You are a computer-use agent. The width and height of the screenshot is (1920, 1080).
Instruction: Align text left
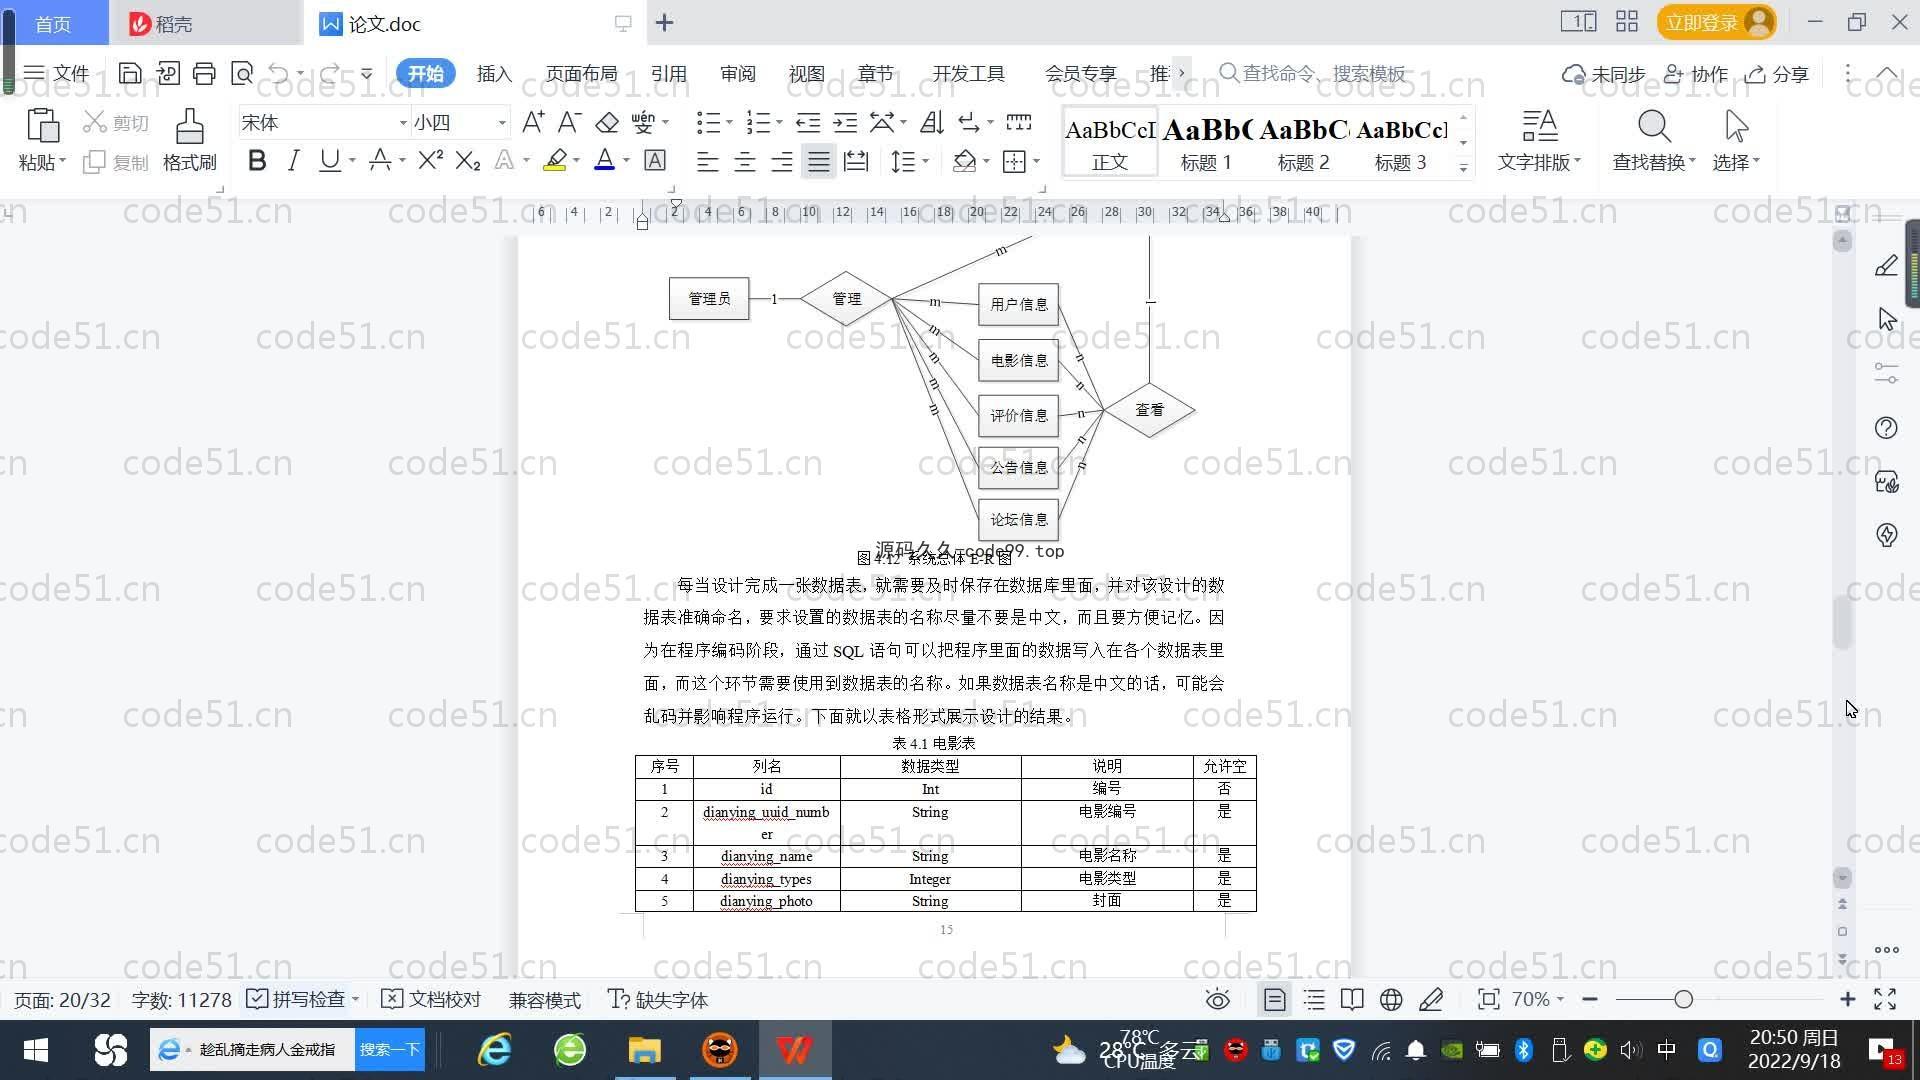tap(707, 161)
